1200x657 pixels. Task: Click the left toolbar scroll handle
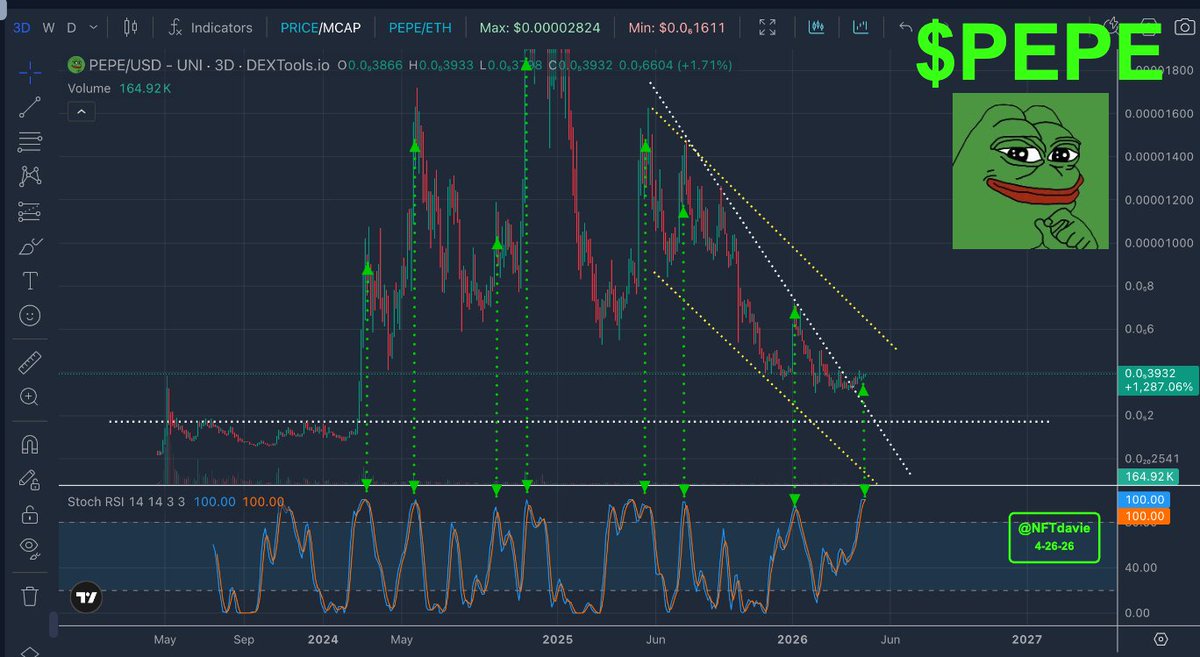52,623
